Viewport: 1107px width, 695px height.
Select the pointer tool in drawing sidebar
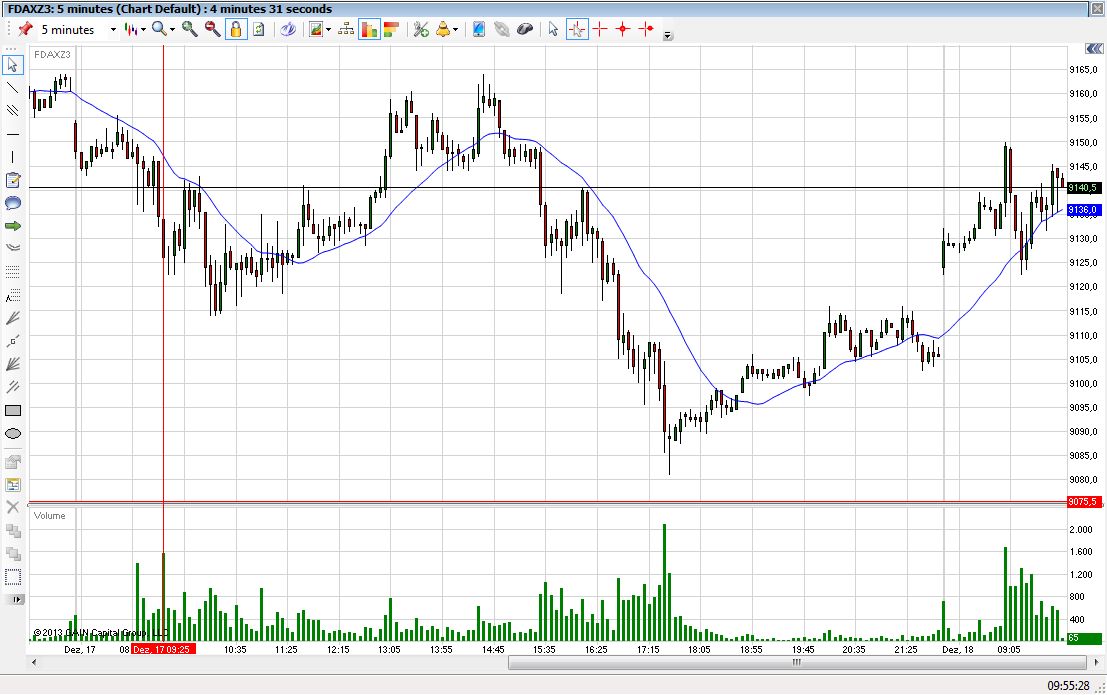pos(13,65)
